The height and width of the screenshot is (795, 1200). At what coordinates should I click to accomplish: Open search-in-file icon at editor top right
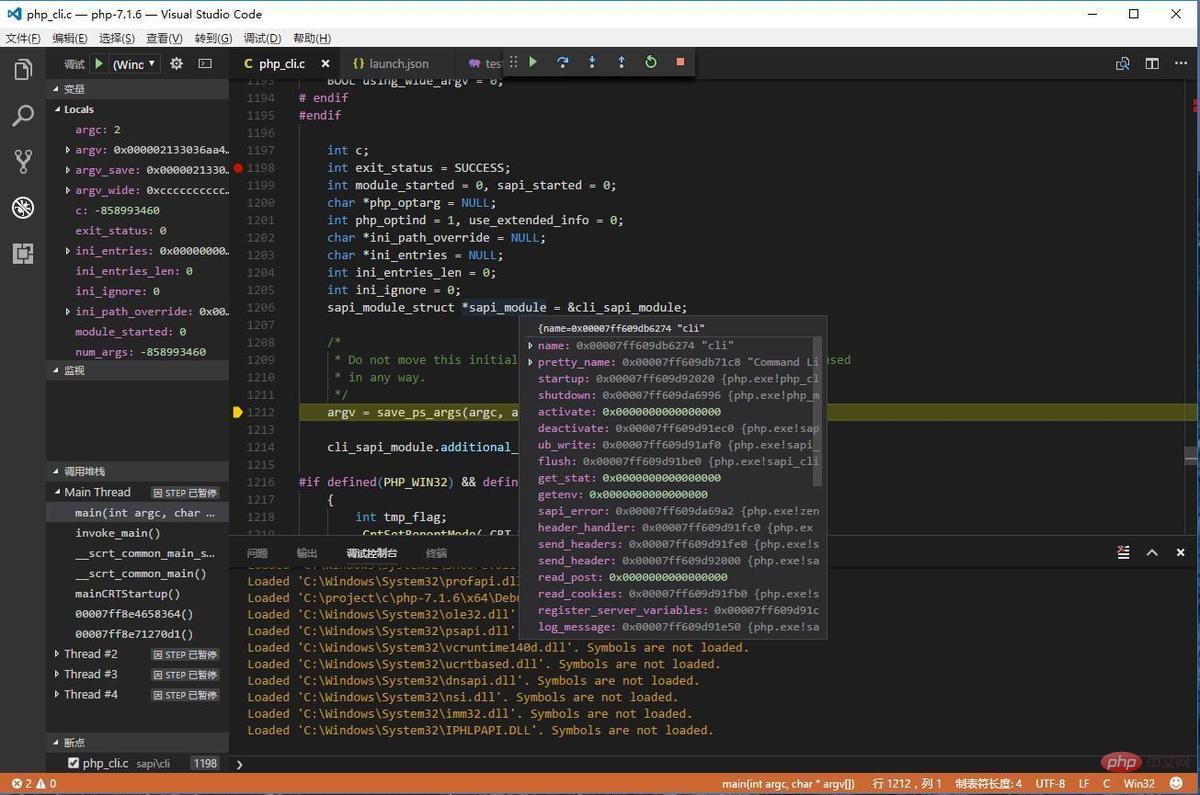[x=1123, y=63]
